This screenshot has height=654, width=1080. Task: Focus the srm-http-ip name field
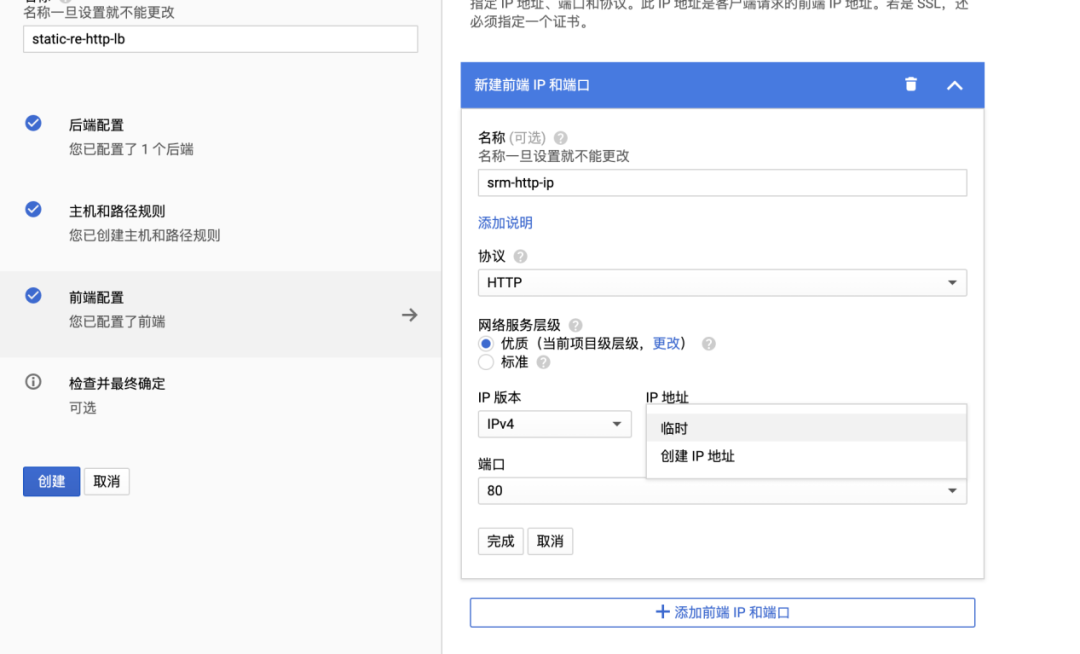coord(722,183)
